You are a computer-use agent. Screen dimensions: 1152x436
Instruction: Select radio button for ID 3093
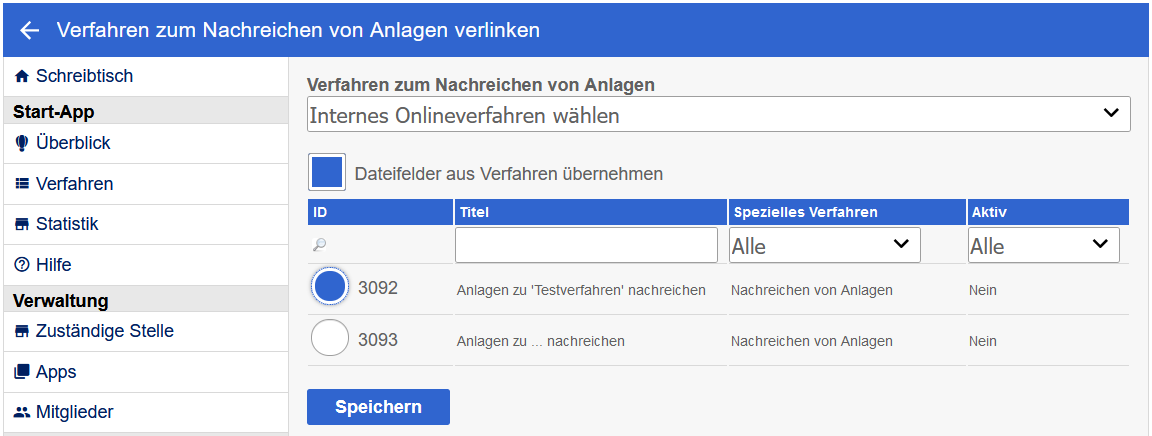(x=330, y=339)
